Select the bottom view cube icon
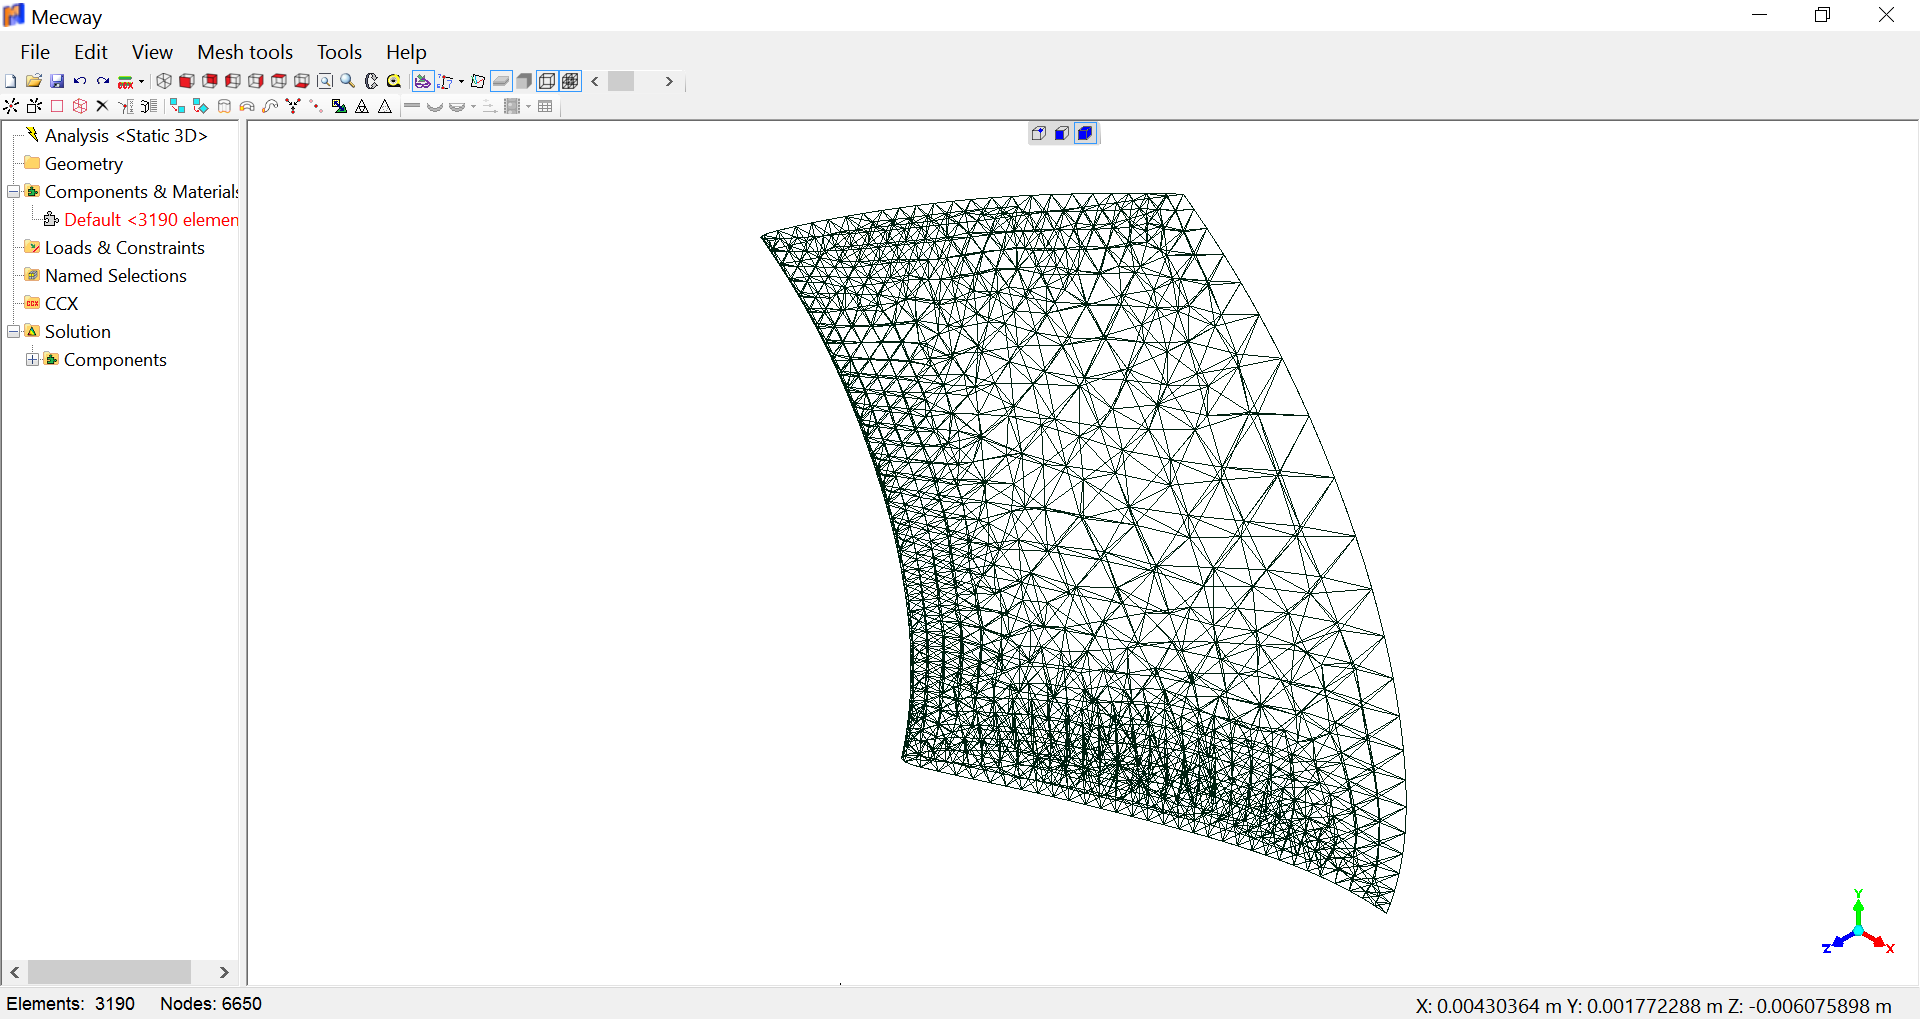 click(302, 81)
